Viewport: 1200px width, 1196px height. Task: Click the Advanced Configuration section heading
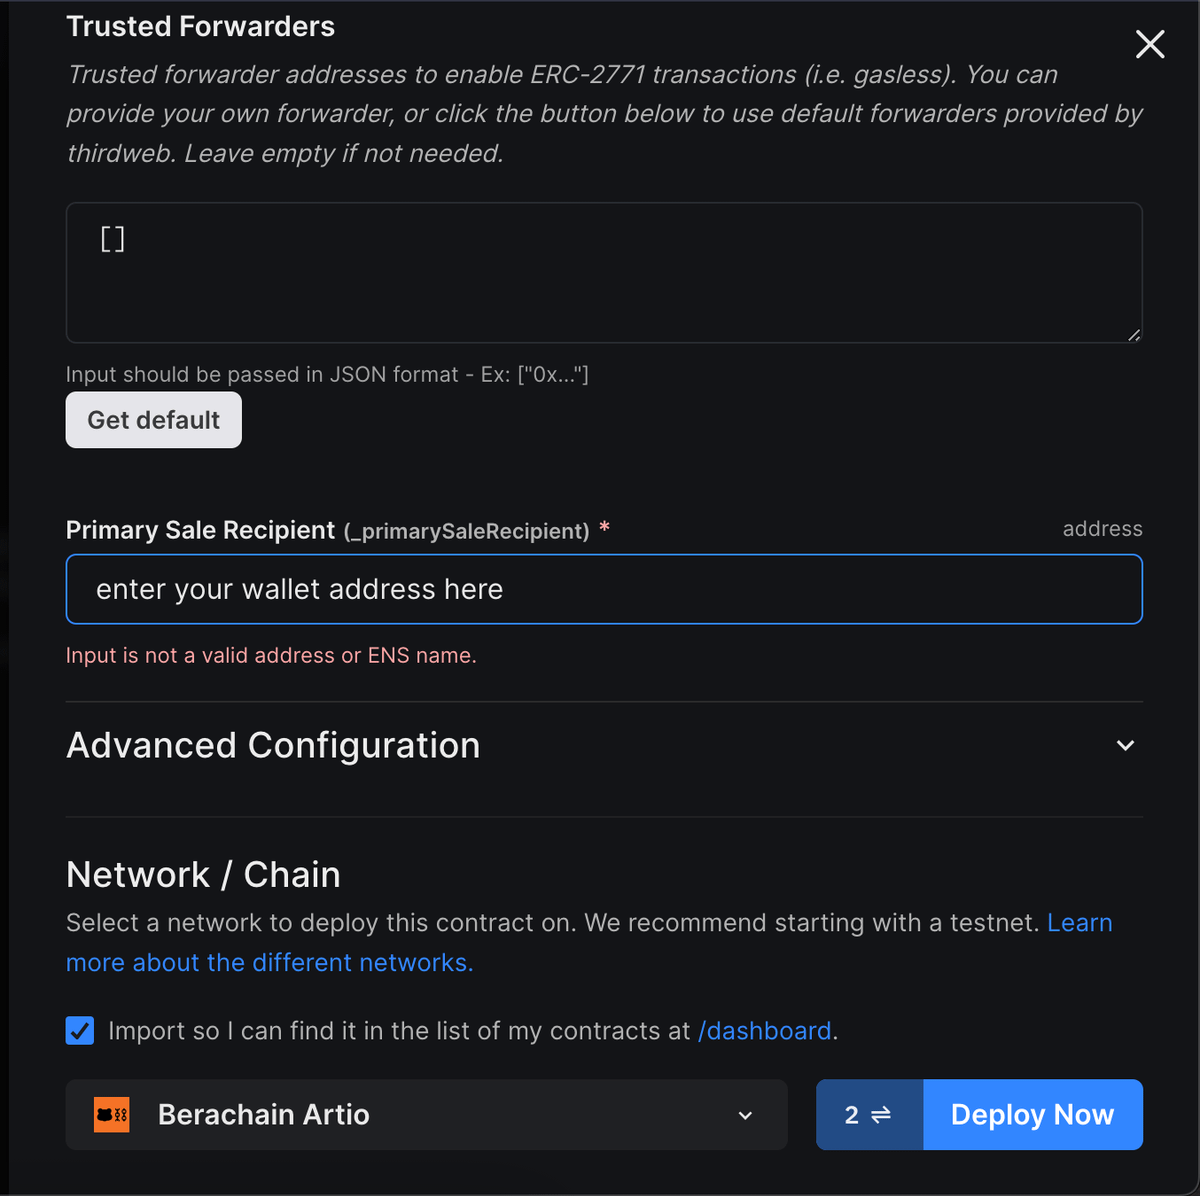click(273, 746)
